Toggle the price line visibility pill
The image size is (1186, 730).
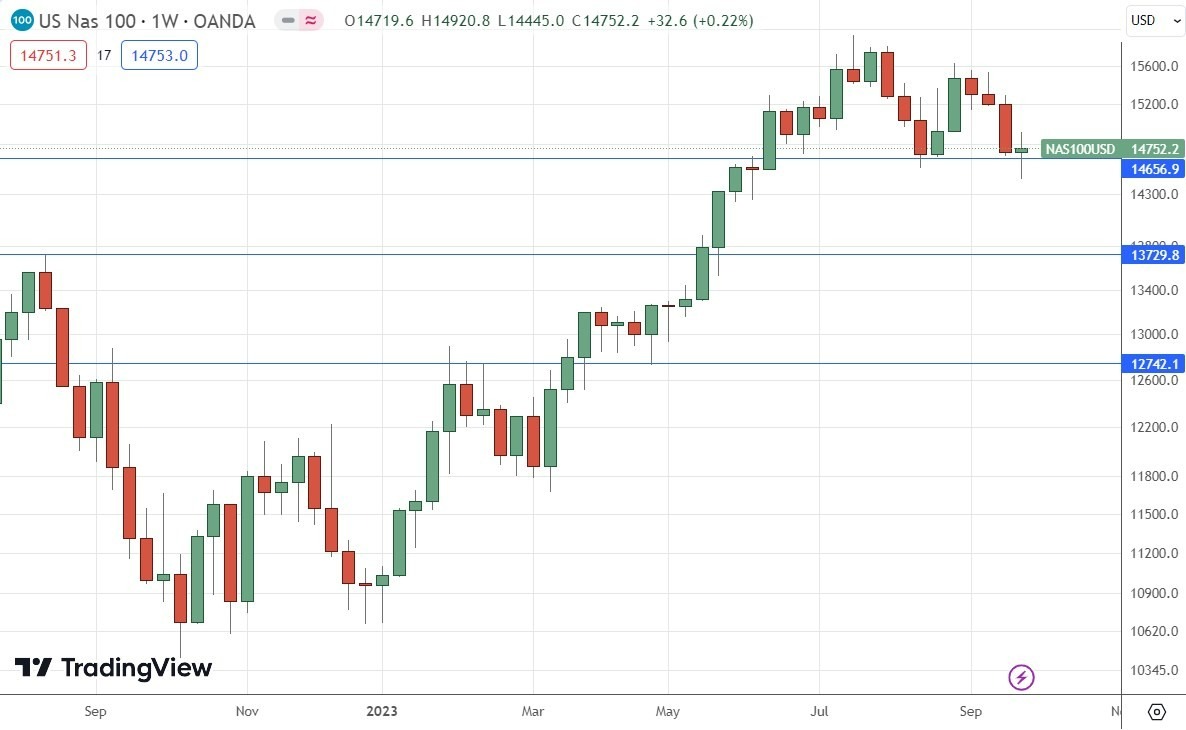click(x=287, y=19)
